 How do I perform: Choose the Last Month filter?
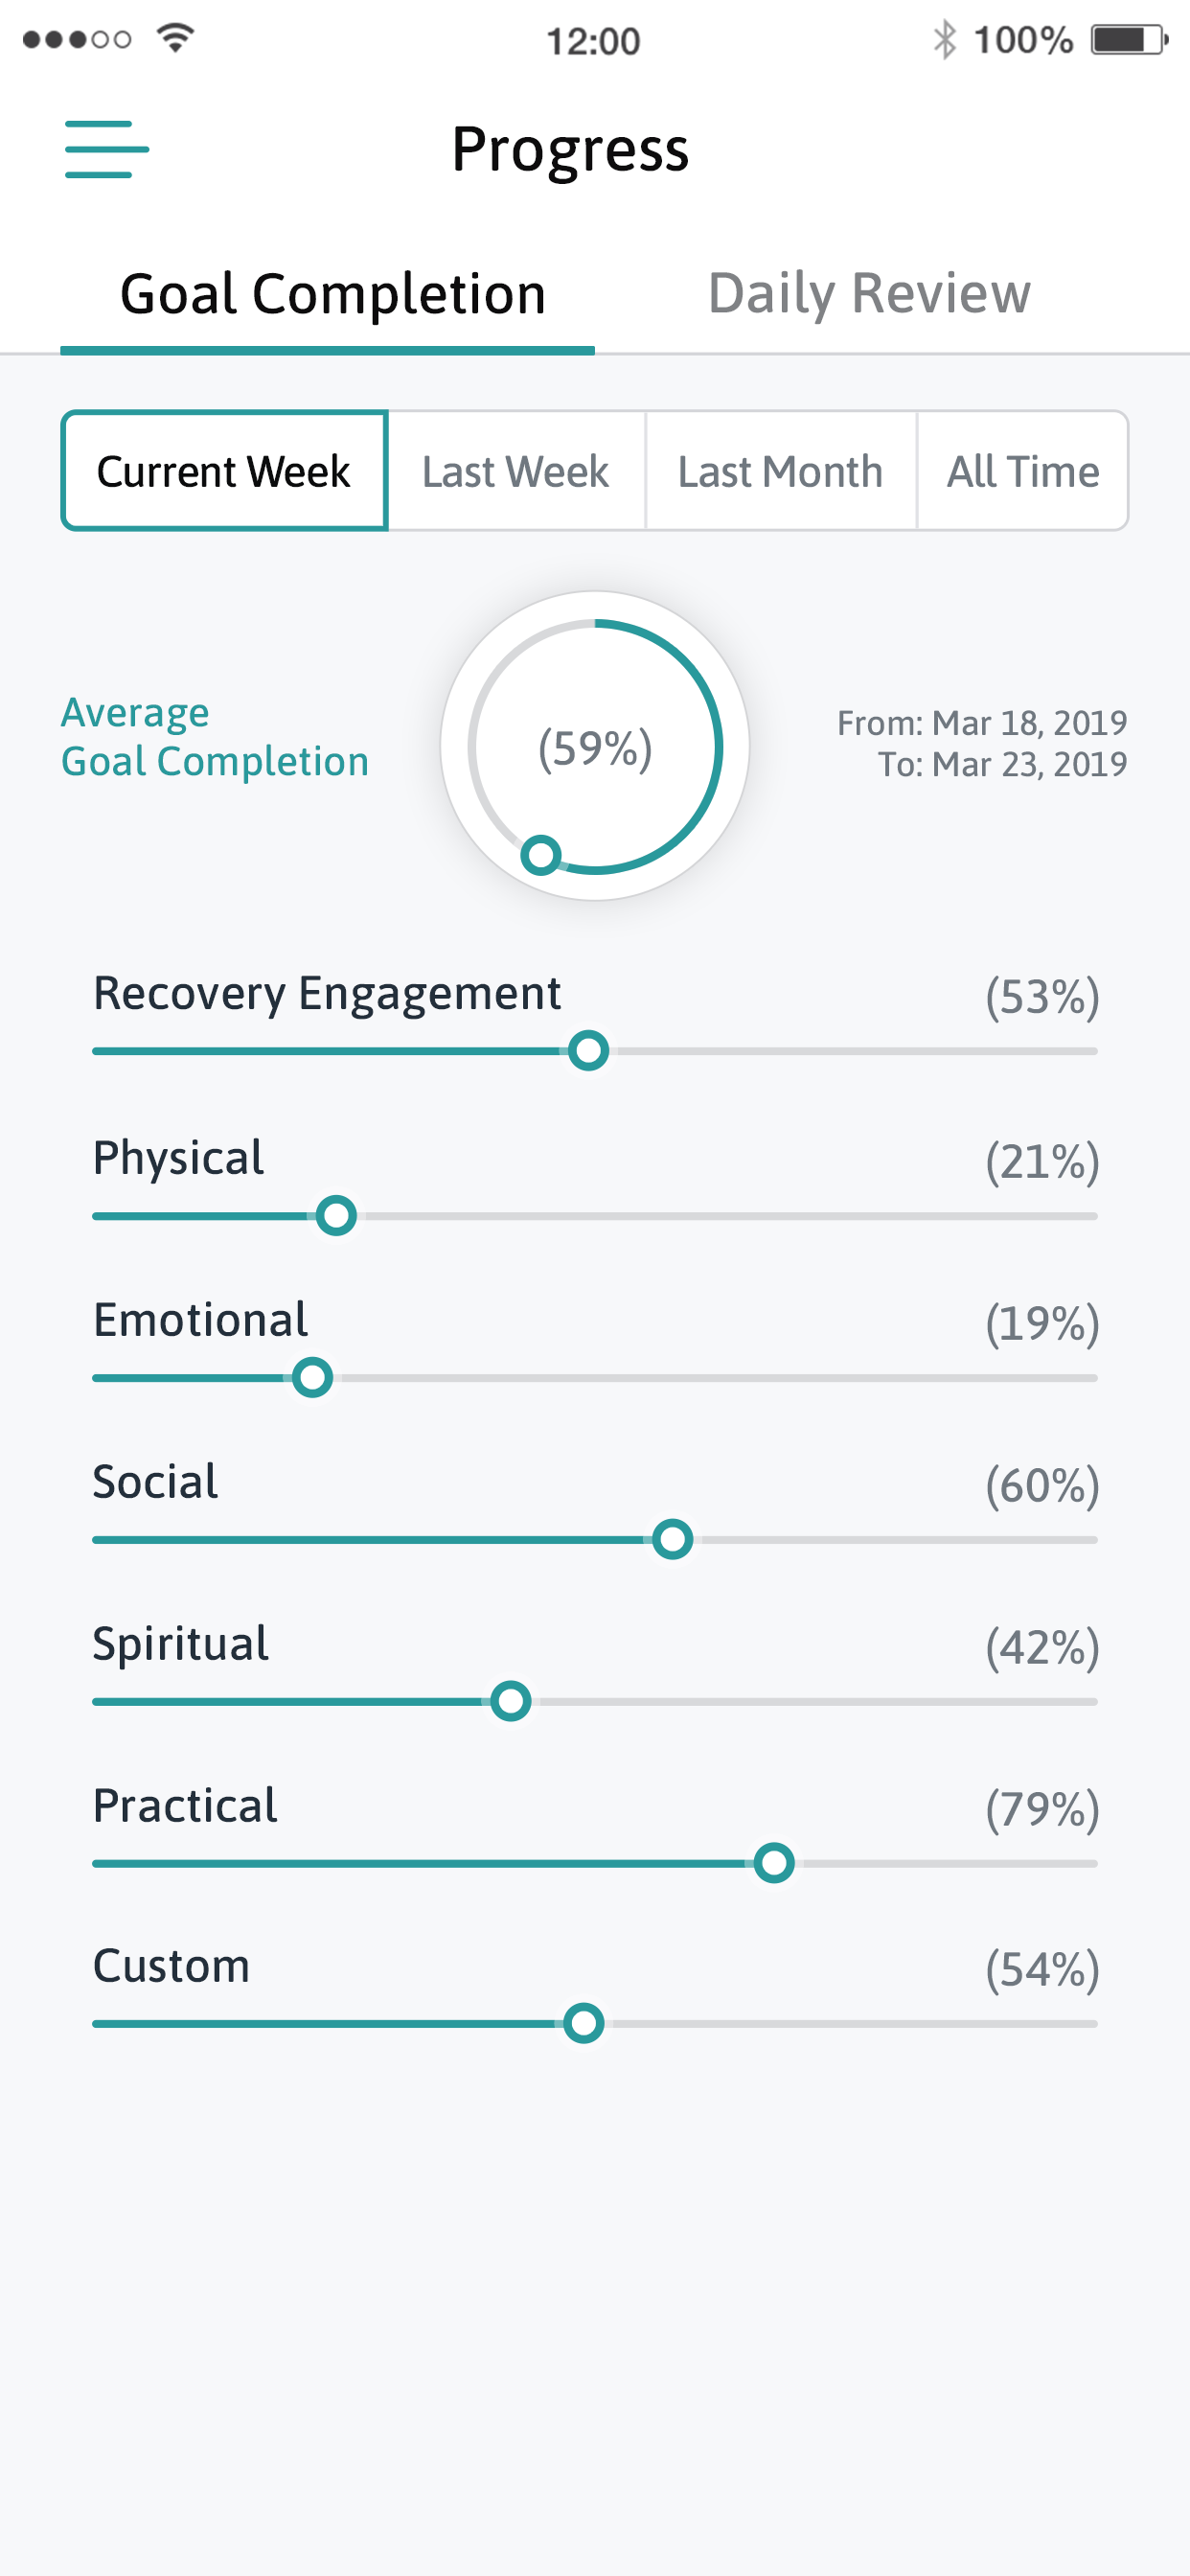click(780, 471)
